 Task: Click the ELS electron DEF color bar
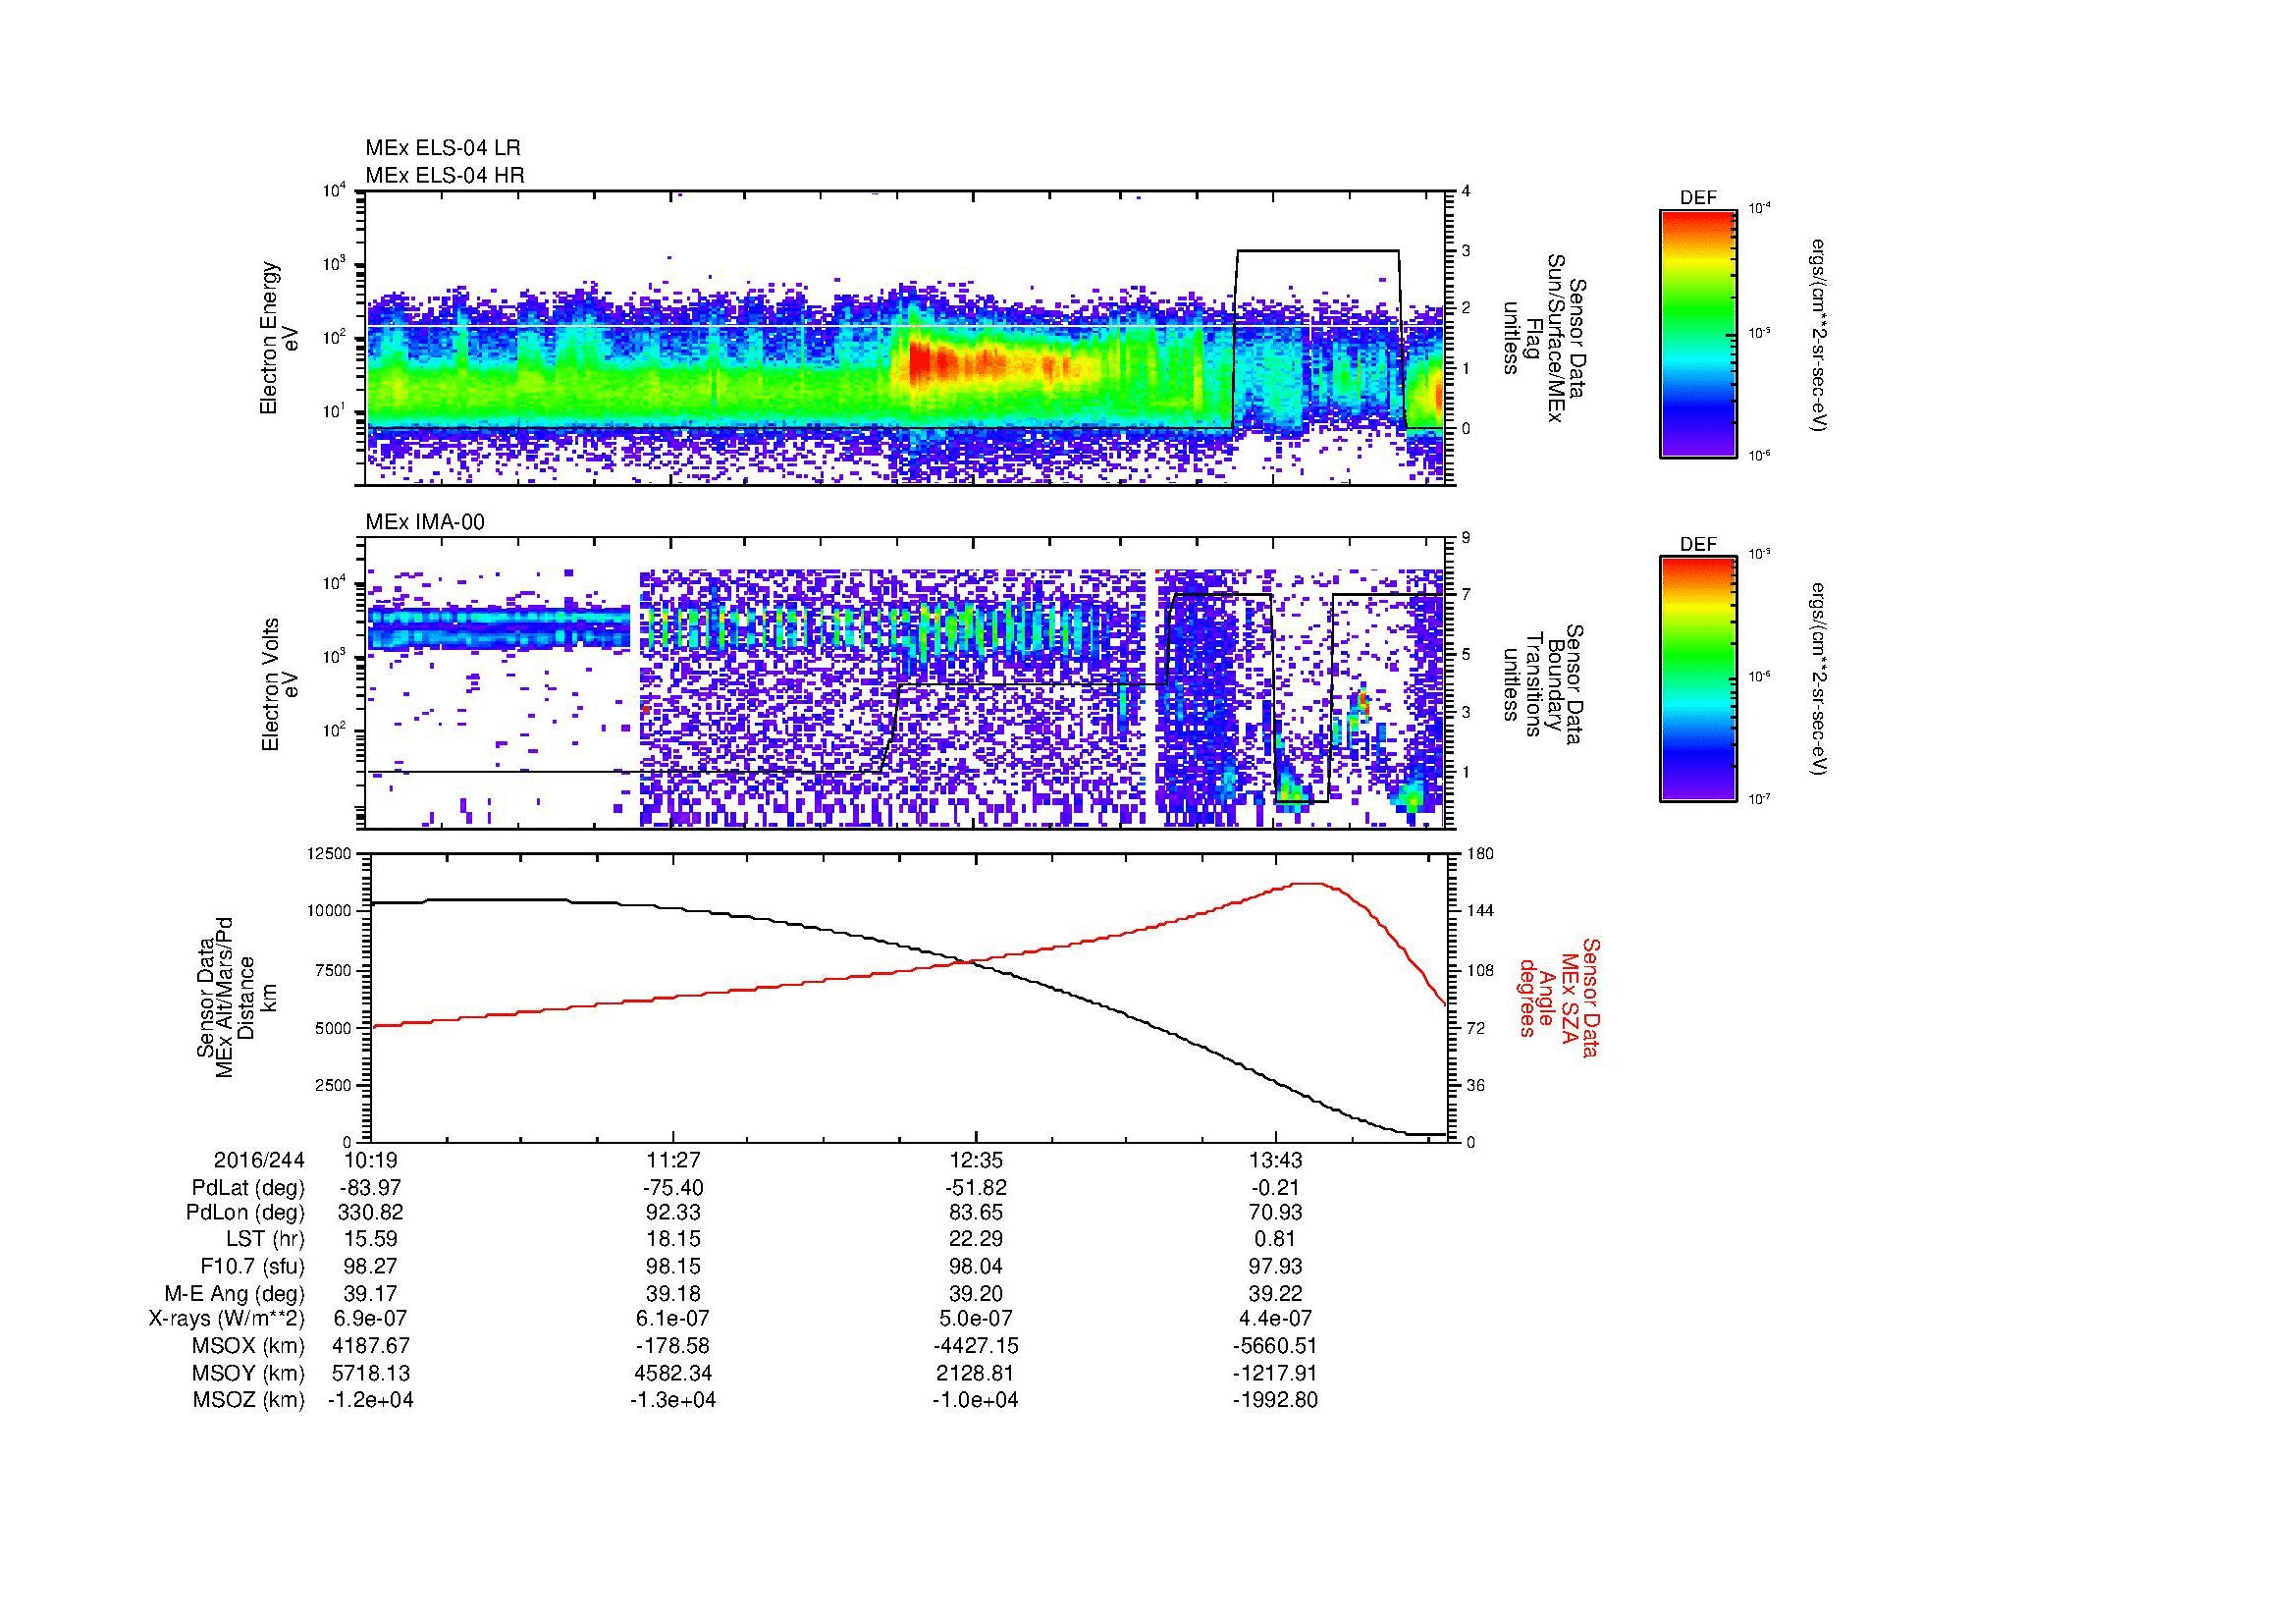(1698, 333)
